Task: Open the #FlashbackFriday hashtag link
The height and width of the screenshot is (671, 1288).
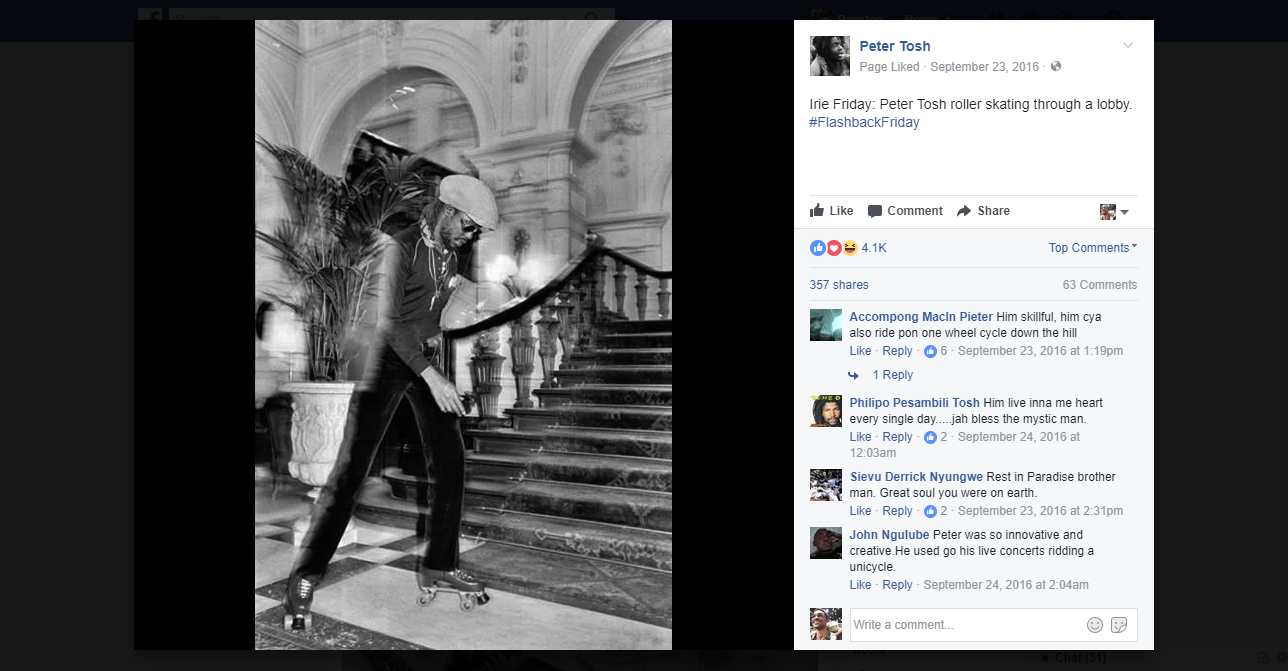Action: (x=864, y=122)
